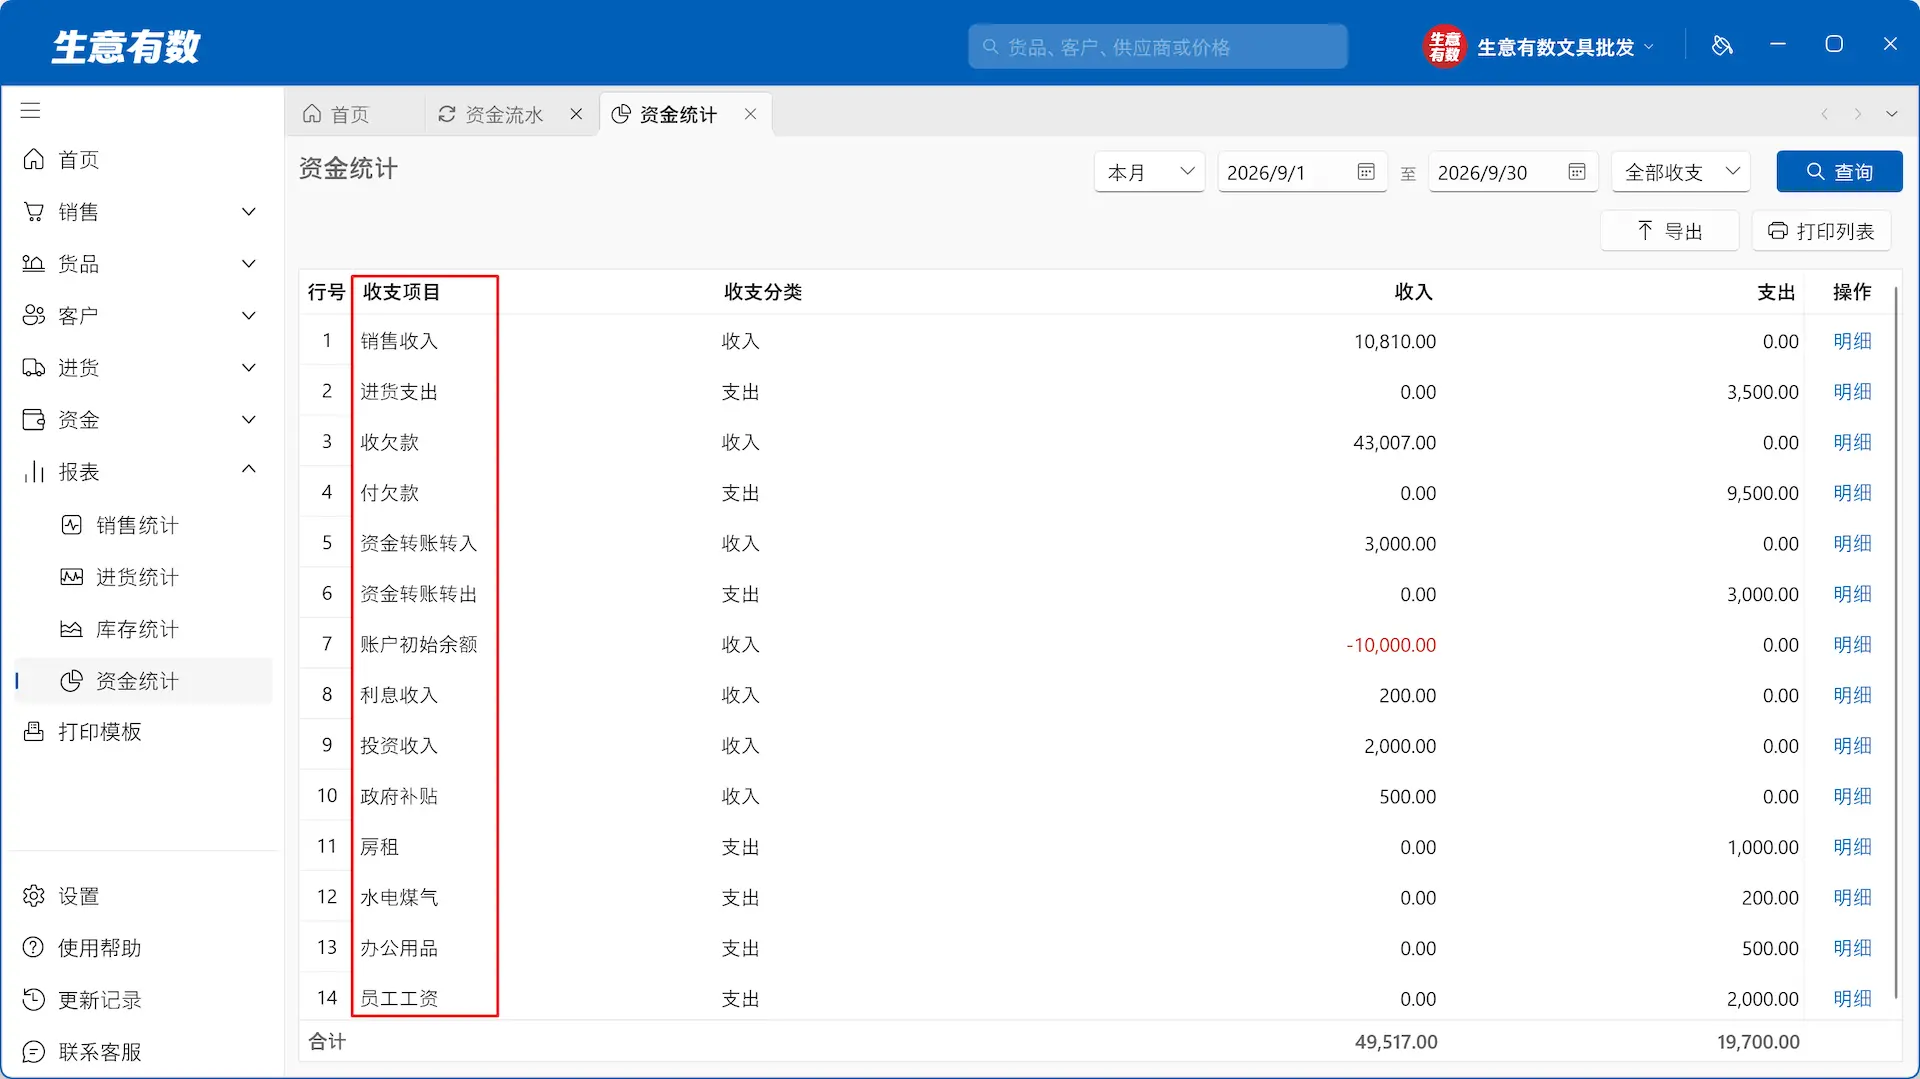This screenshot has height=1079, width=1920.
Task: Click the 报表 bar chart icon
Action: click(x=34, y=472)
